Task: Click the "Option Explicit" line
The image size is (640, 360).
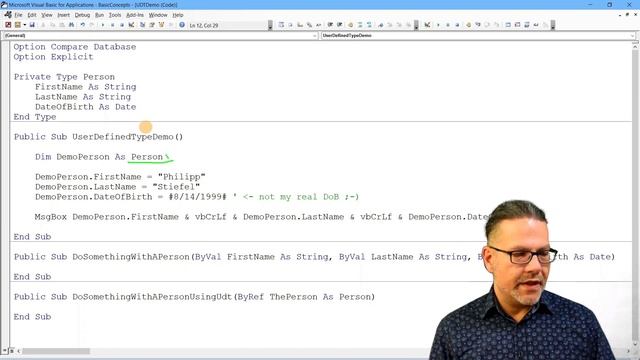Action: click(53, 57)
